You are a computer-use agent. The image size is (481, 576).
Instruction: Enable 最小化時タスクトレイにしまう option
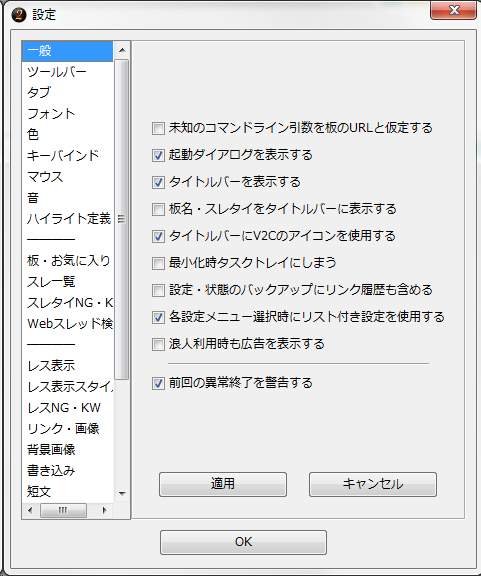(158, 263)
